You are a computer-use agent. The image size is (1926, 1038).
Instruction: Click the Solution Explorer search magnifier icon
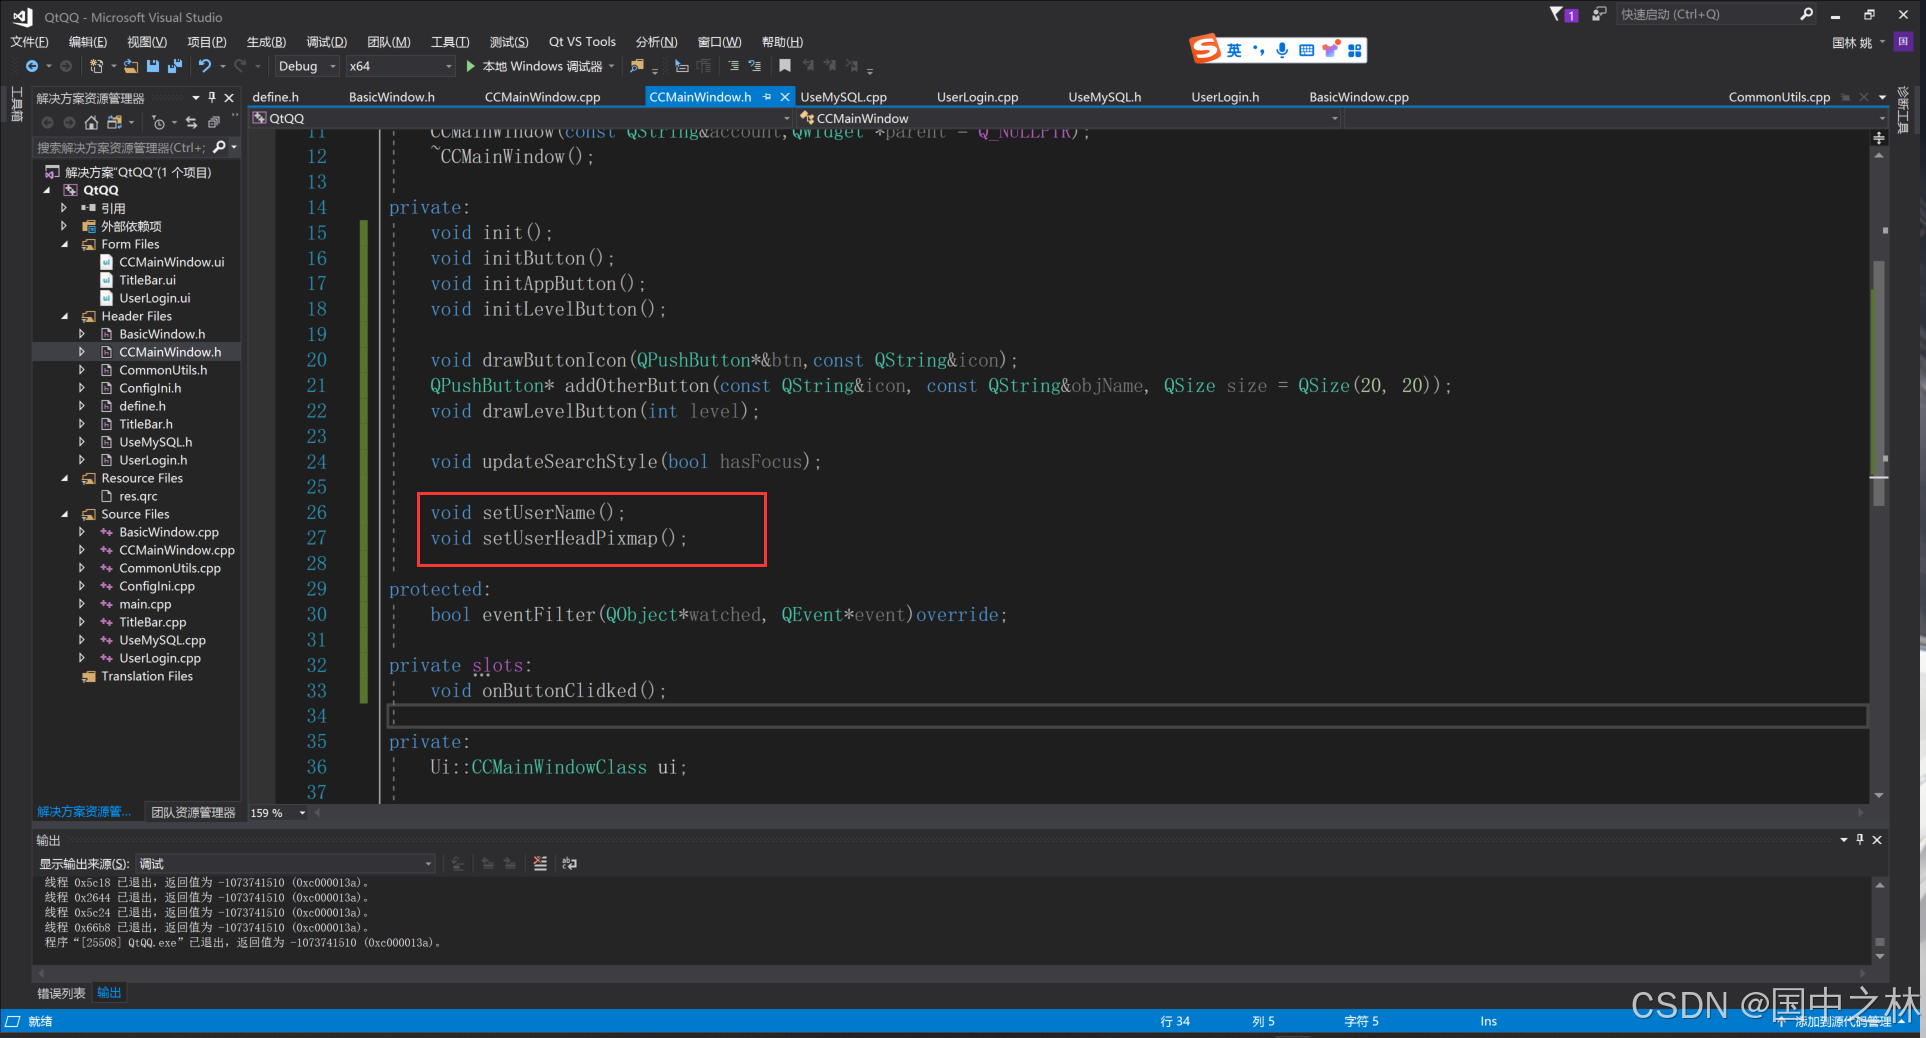(220, 147)
